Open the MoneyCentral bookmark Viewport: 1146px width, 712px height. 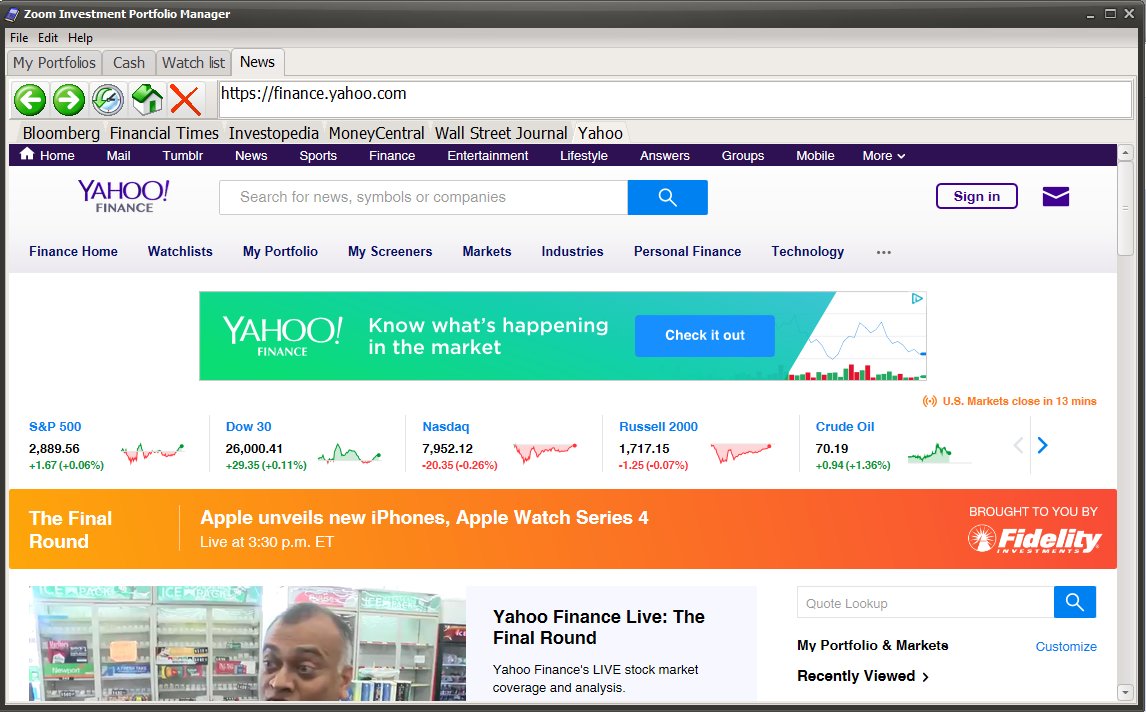(x=376, y=133)
